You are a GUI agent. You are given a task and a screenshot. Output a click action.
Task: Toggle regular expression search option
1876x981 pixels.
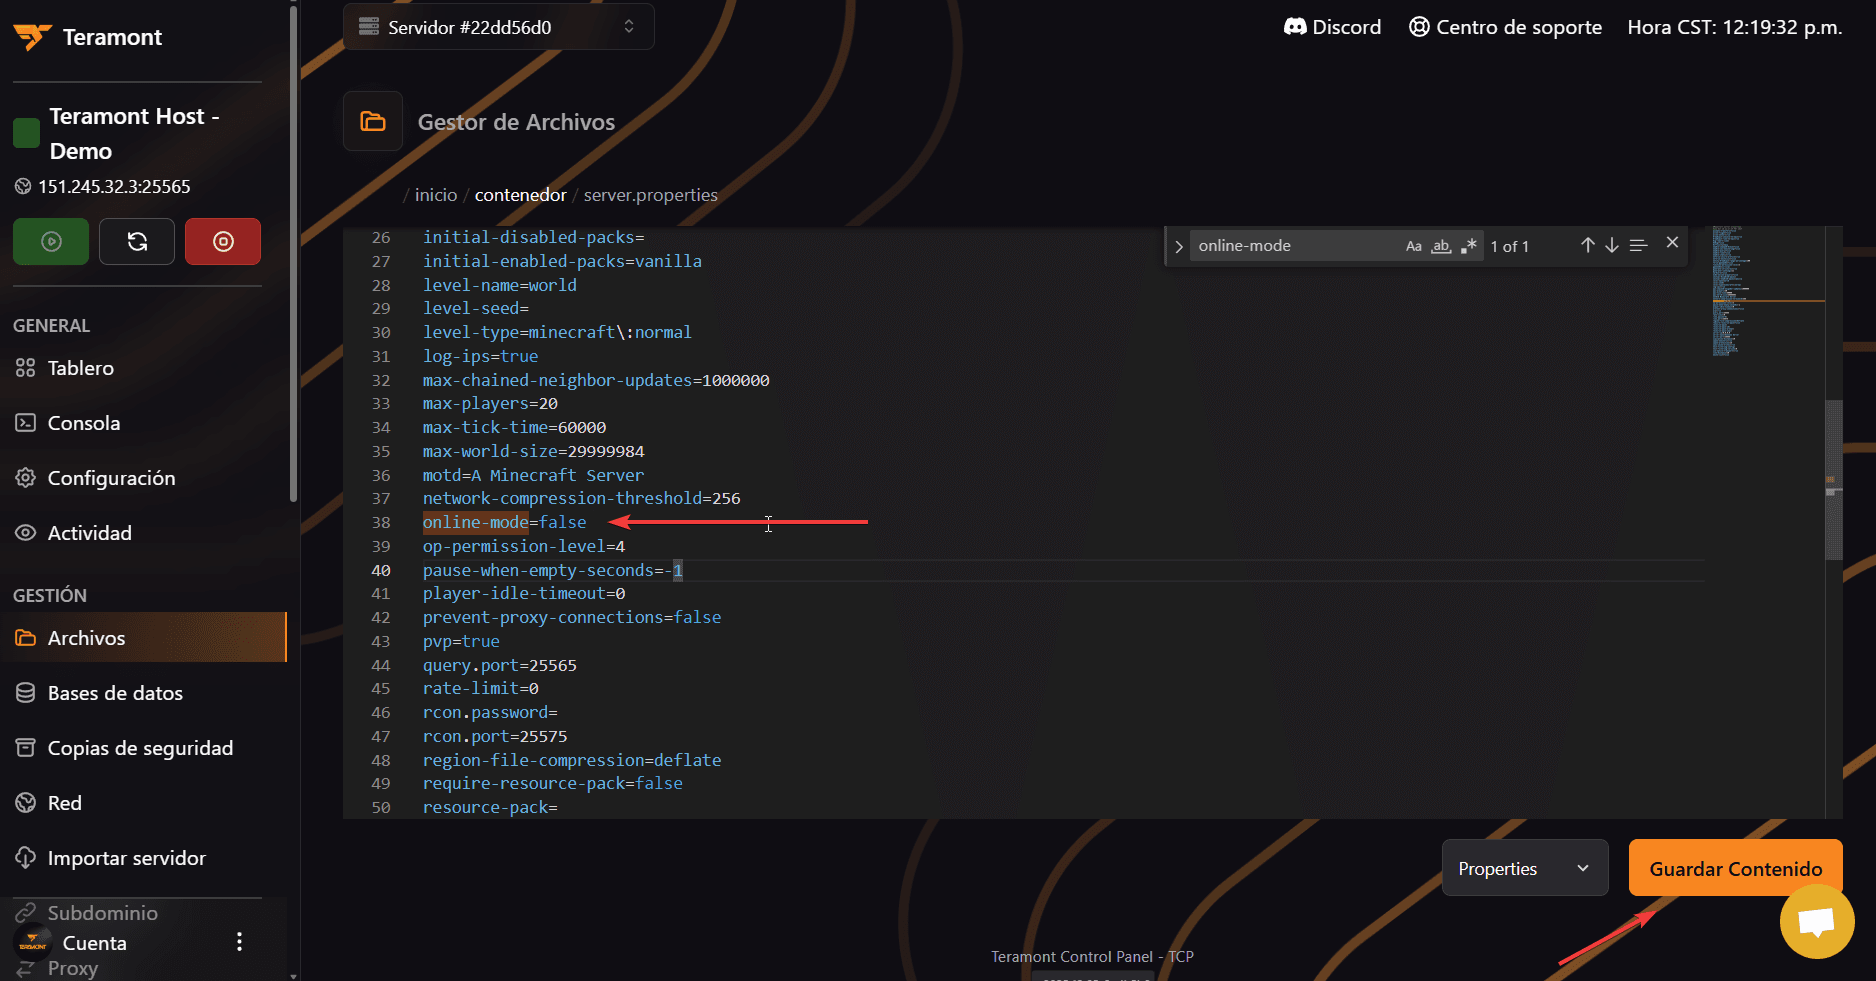click(x=1468, y=246)
